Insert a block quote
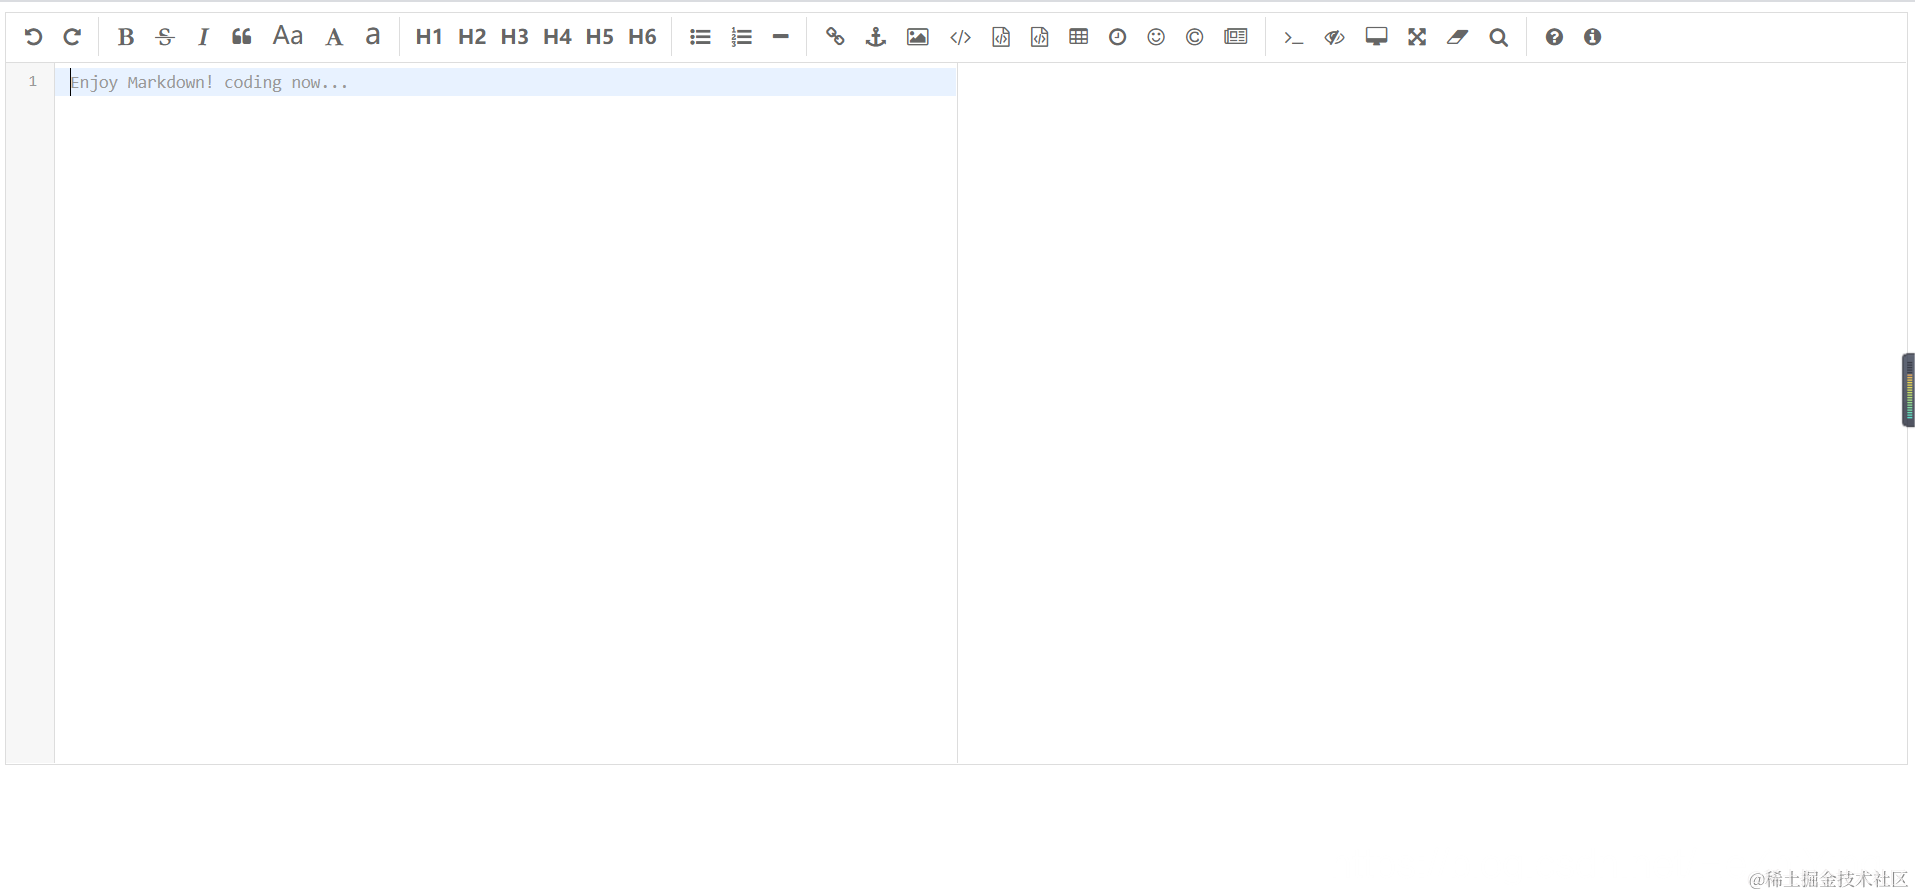Image resolution: width=1915 pixels, height=896 pixels. click(x=241, y=37)
